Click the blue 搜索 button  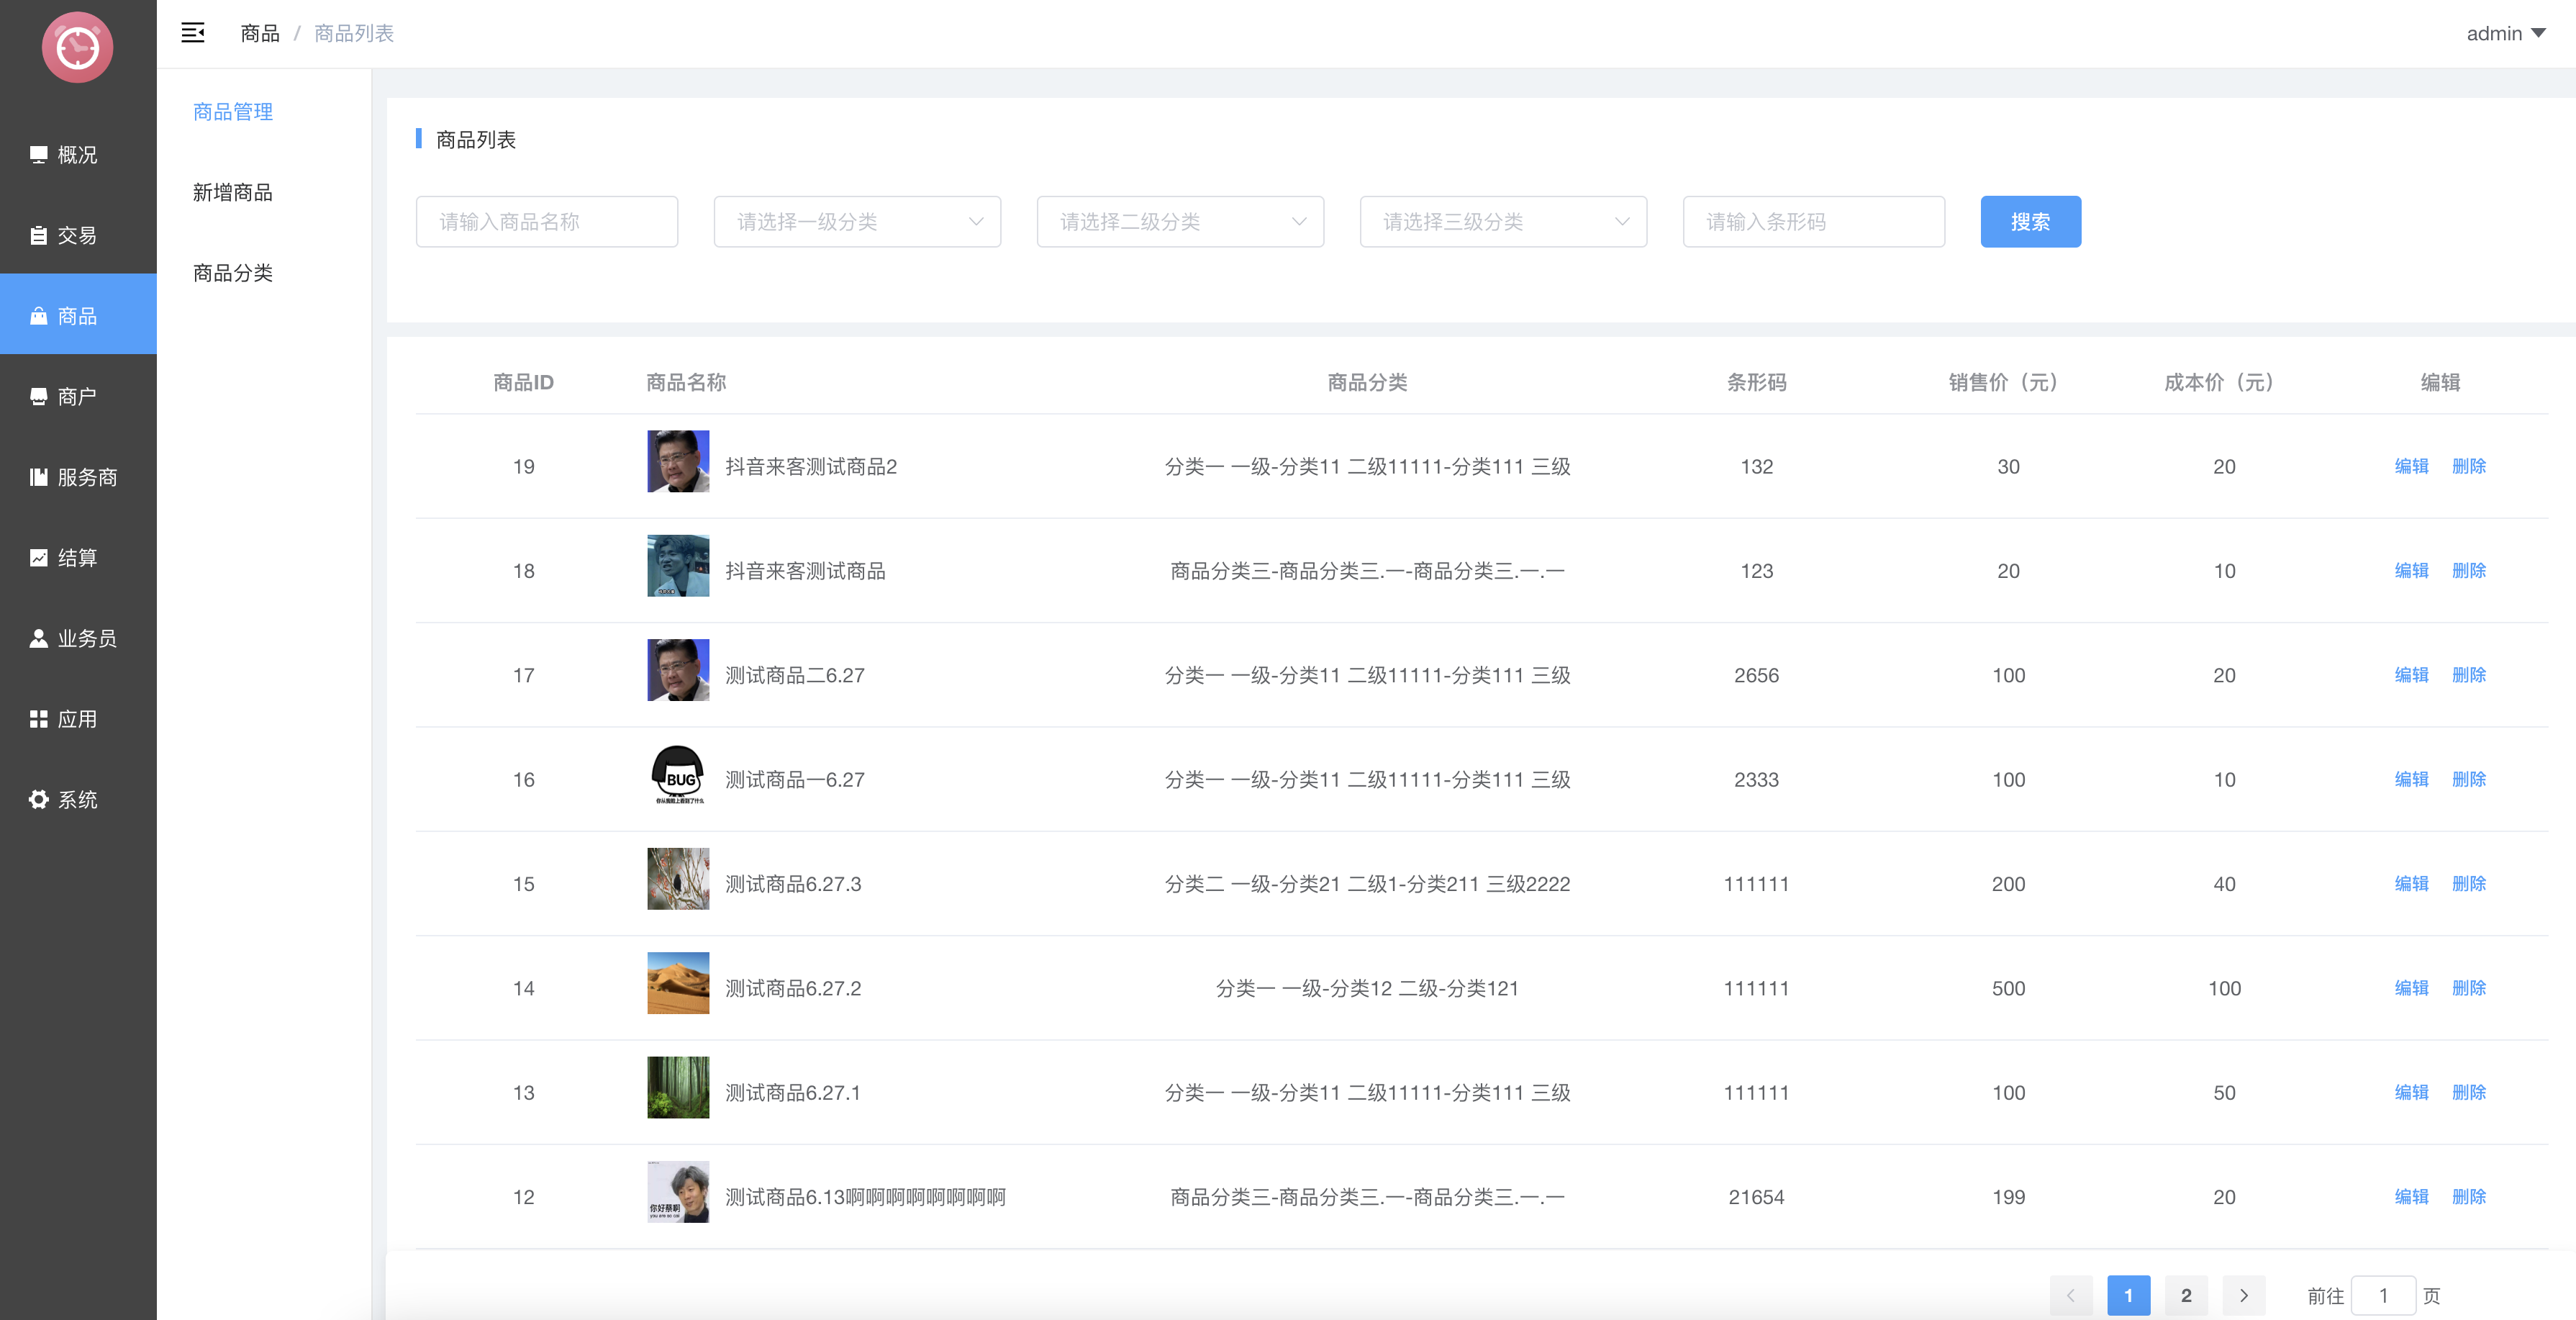[x=2030, y=222]
